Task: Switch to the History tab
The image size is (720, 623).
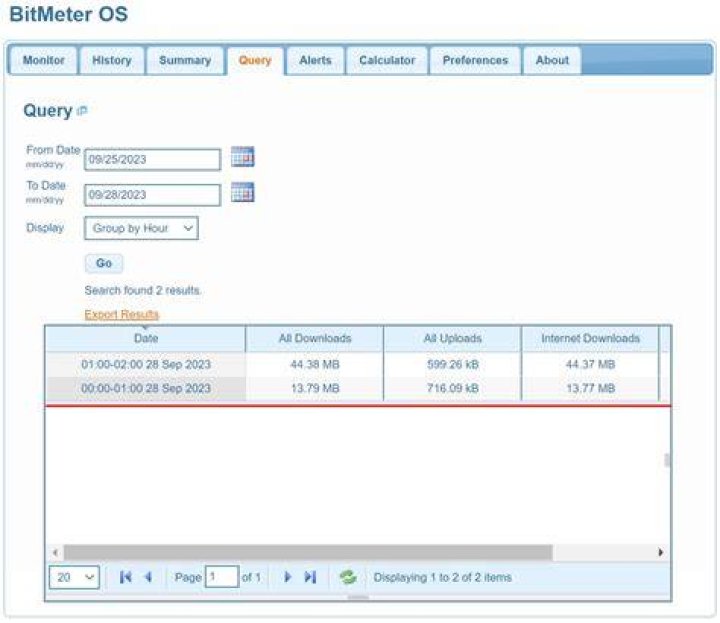Action: click(112, 61)
